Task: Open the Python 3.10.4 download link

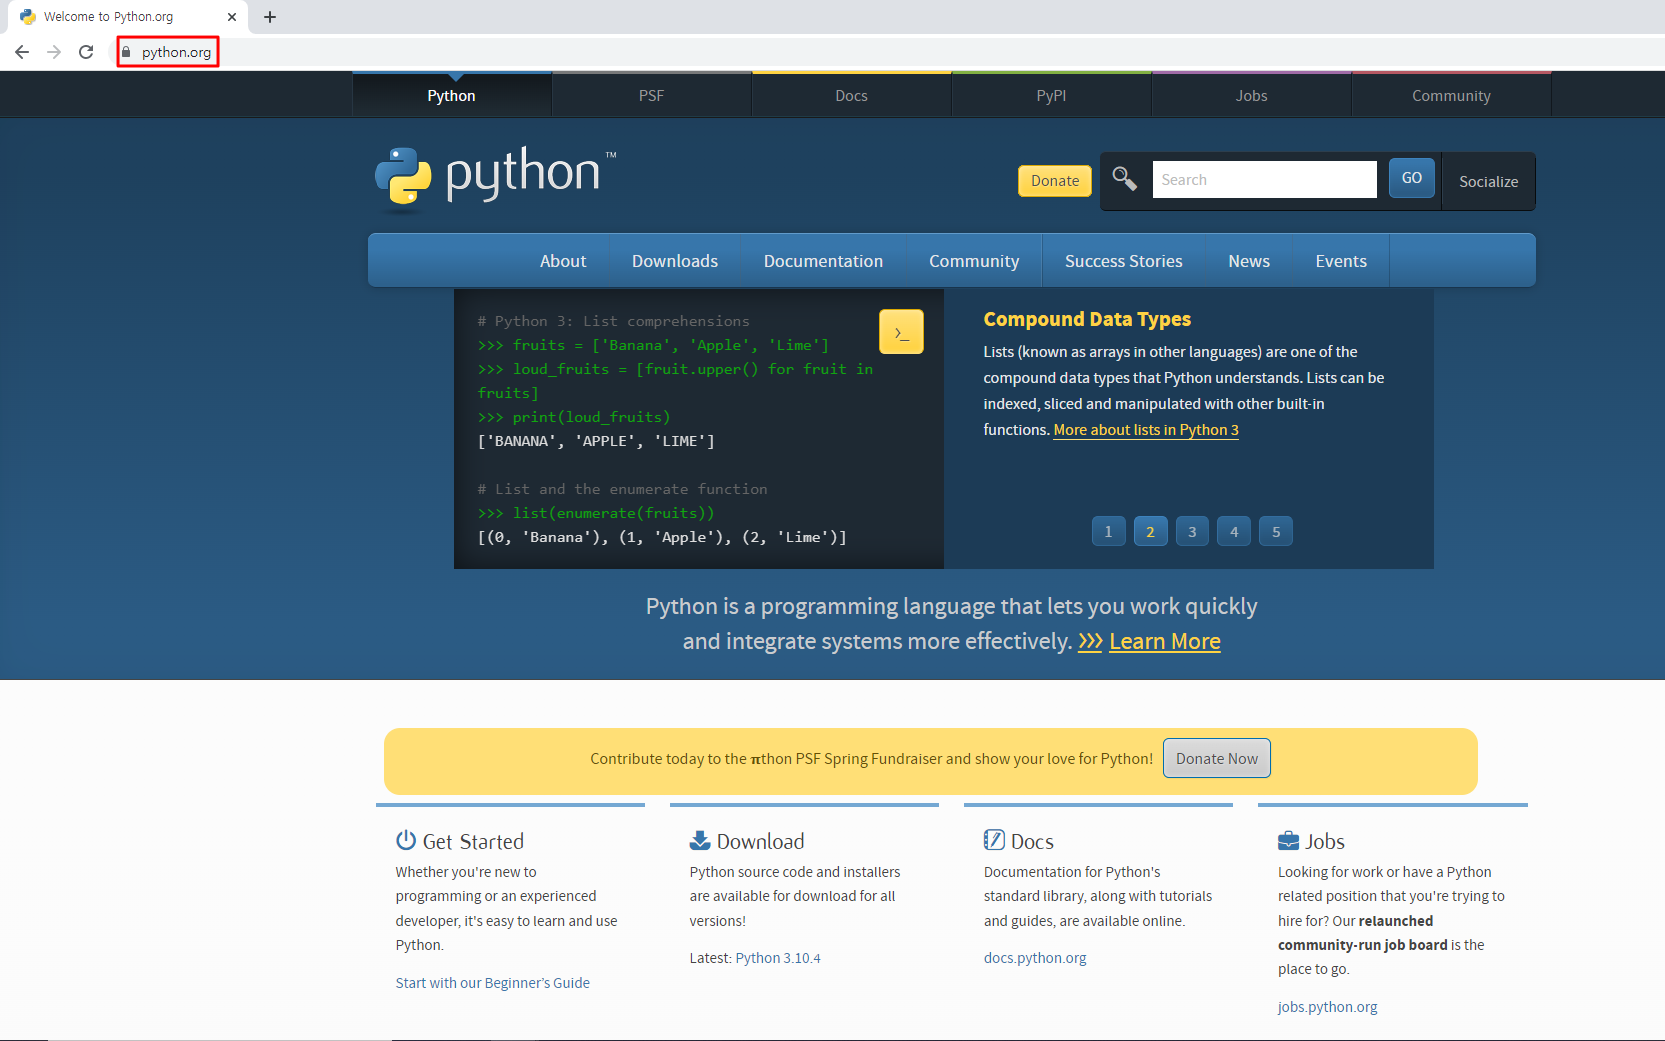Action: coord(778,958)
